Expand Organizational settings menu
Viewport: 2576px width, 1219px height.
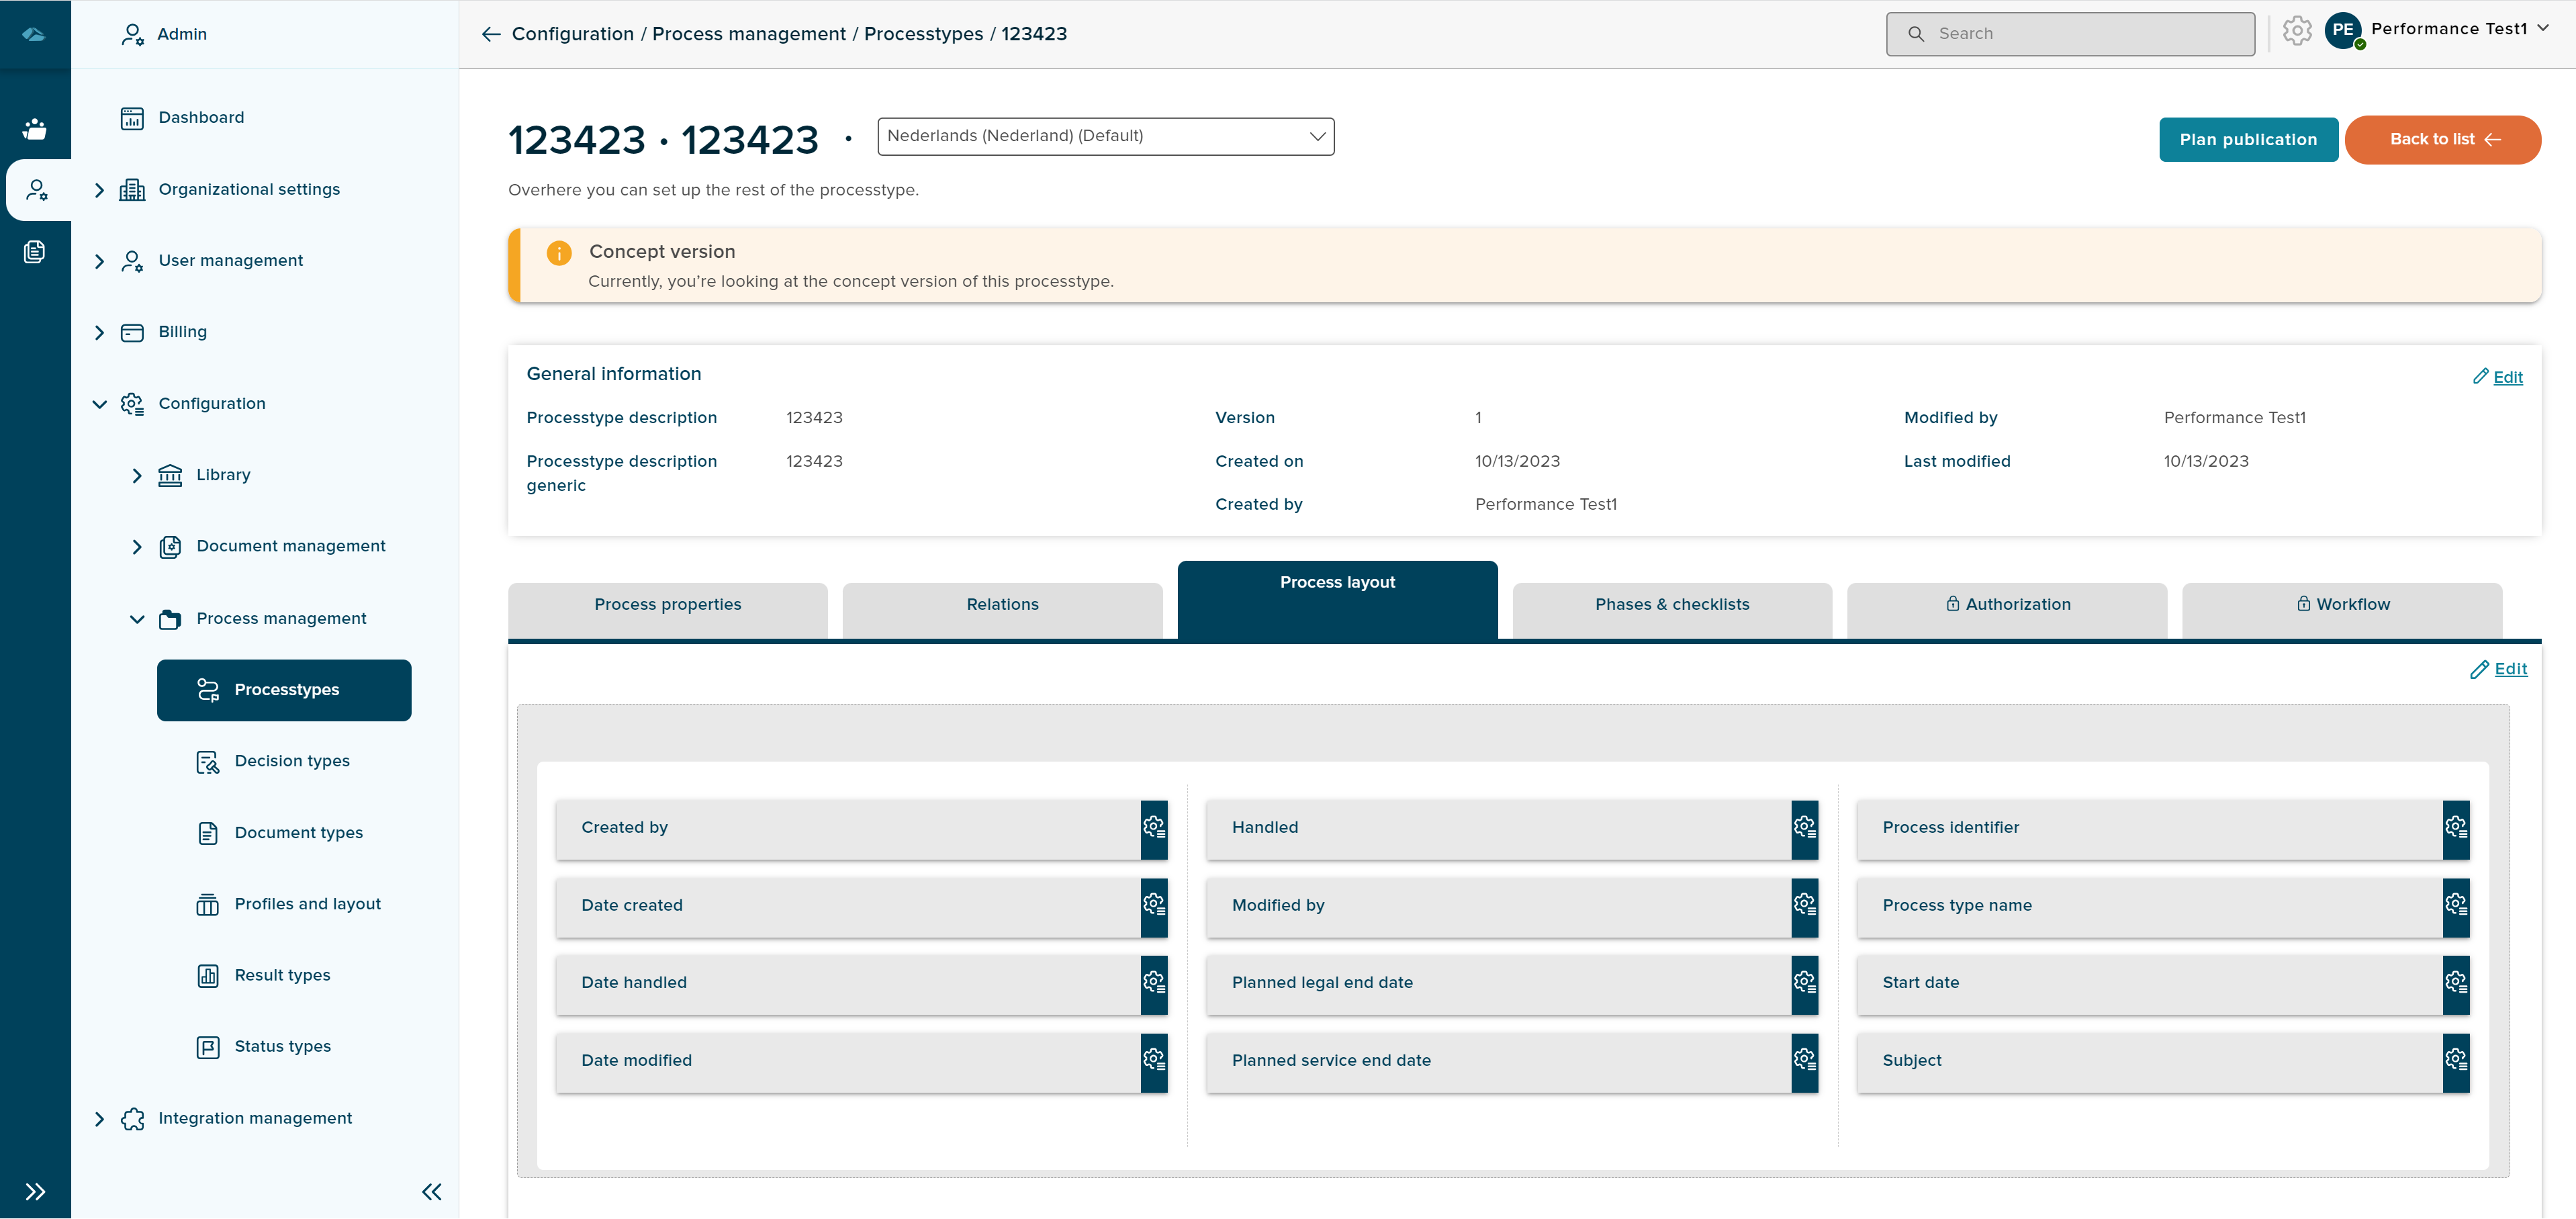99,190
